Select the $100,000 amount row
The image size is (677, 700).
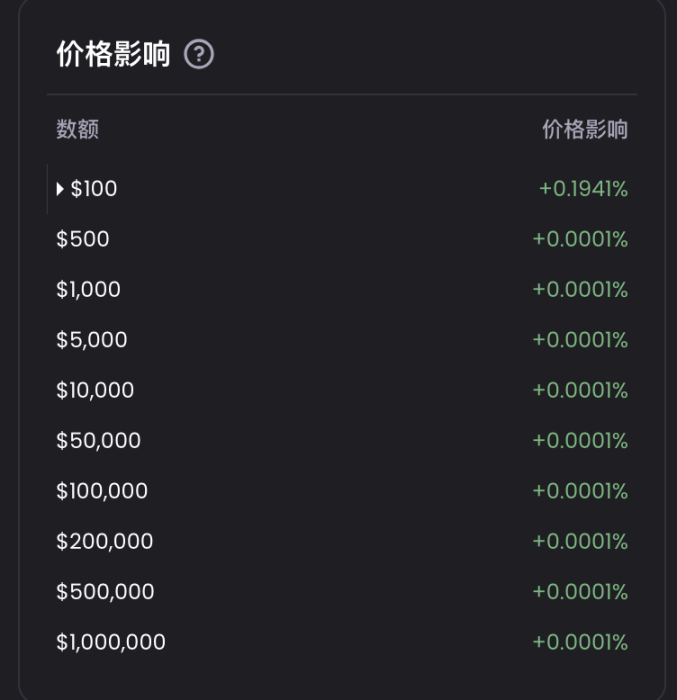102,491
